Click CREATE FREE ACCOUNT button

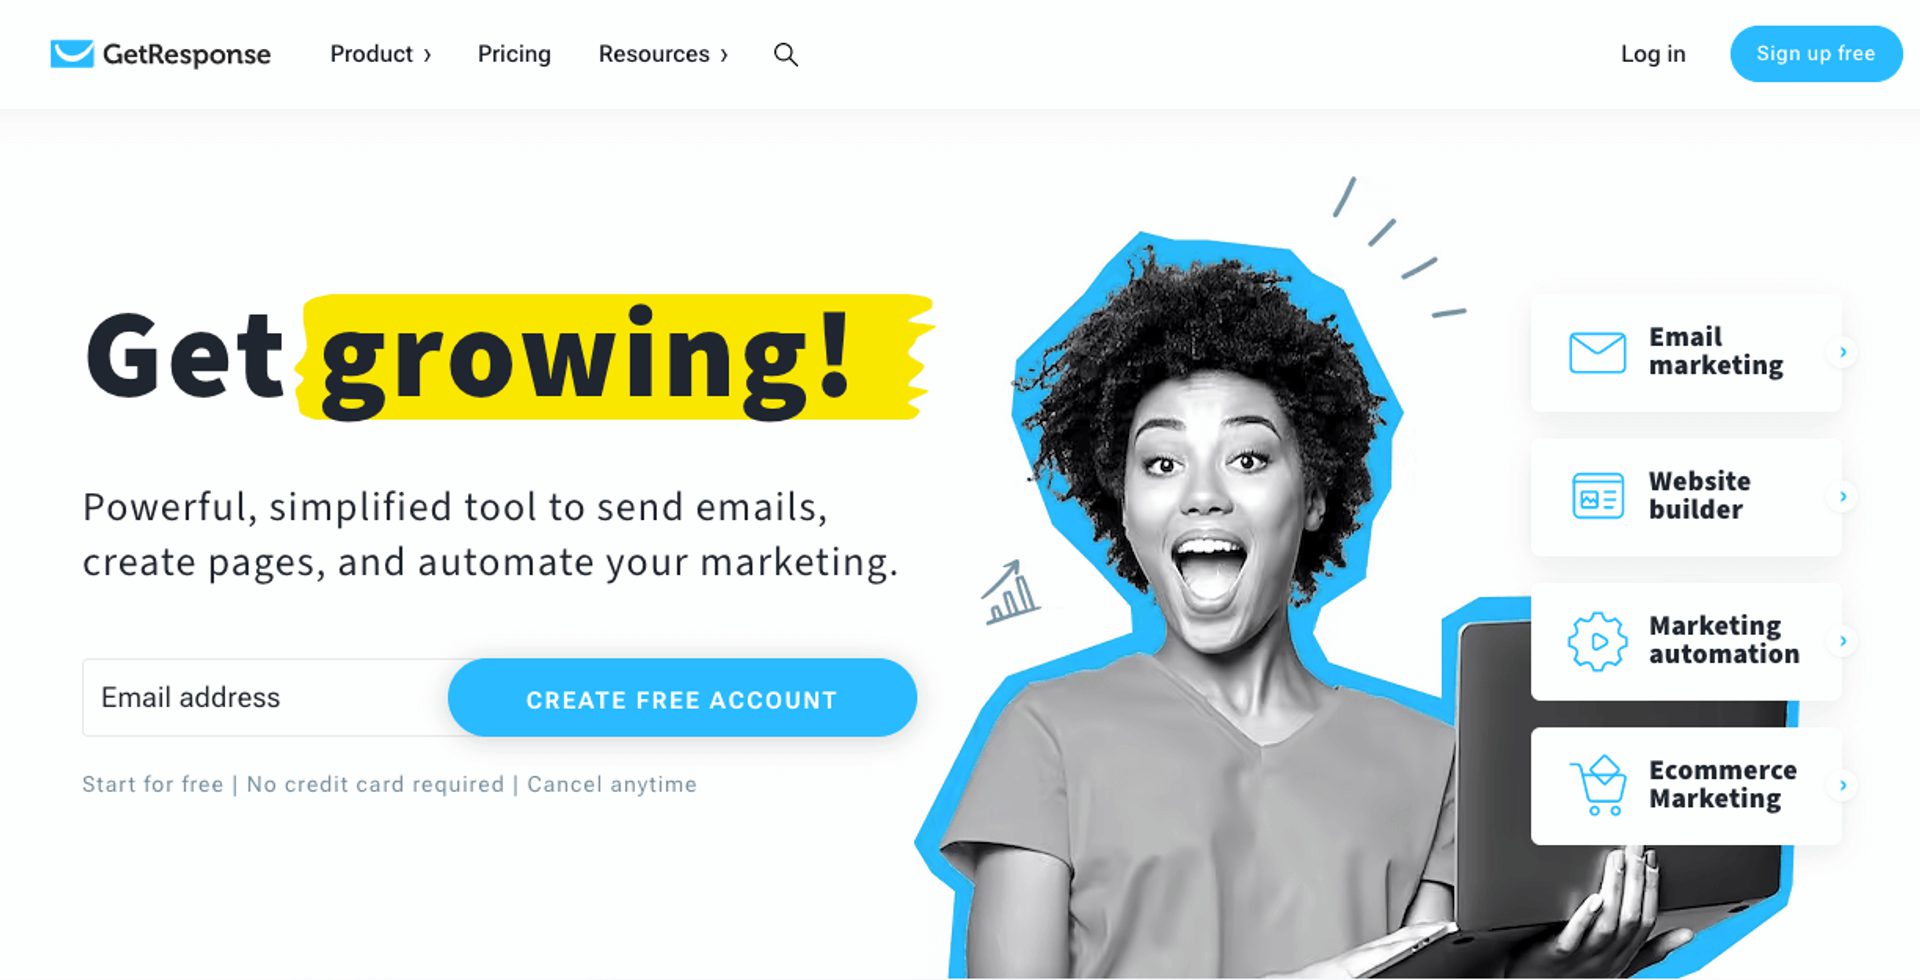tap(682, 698)
